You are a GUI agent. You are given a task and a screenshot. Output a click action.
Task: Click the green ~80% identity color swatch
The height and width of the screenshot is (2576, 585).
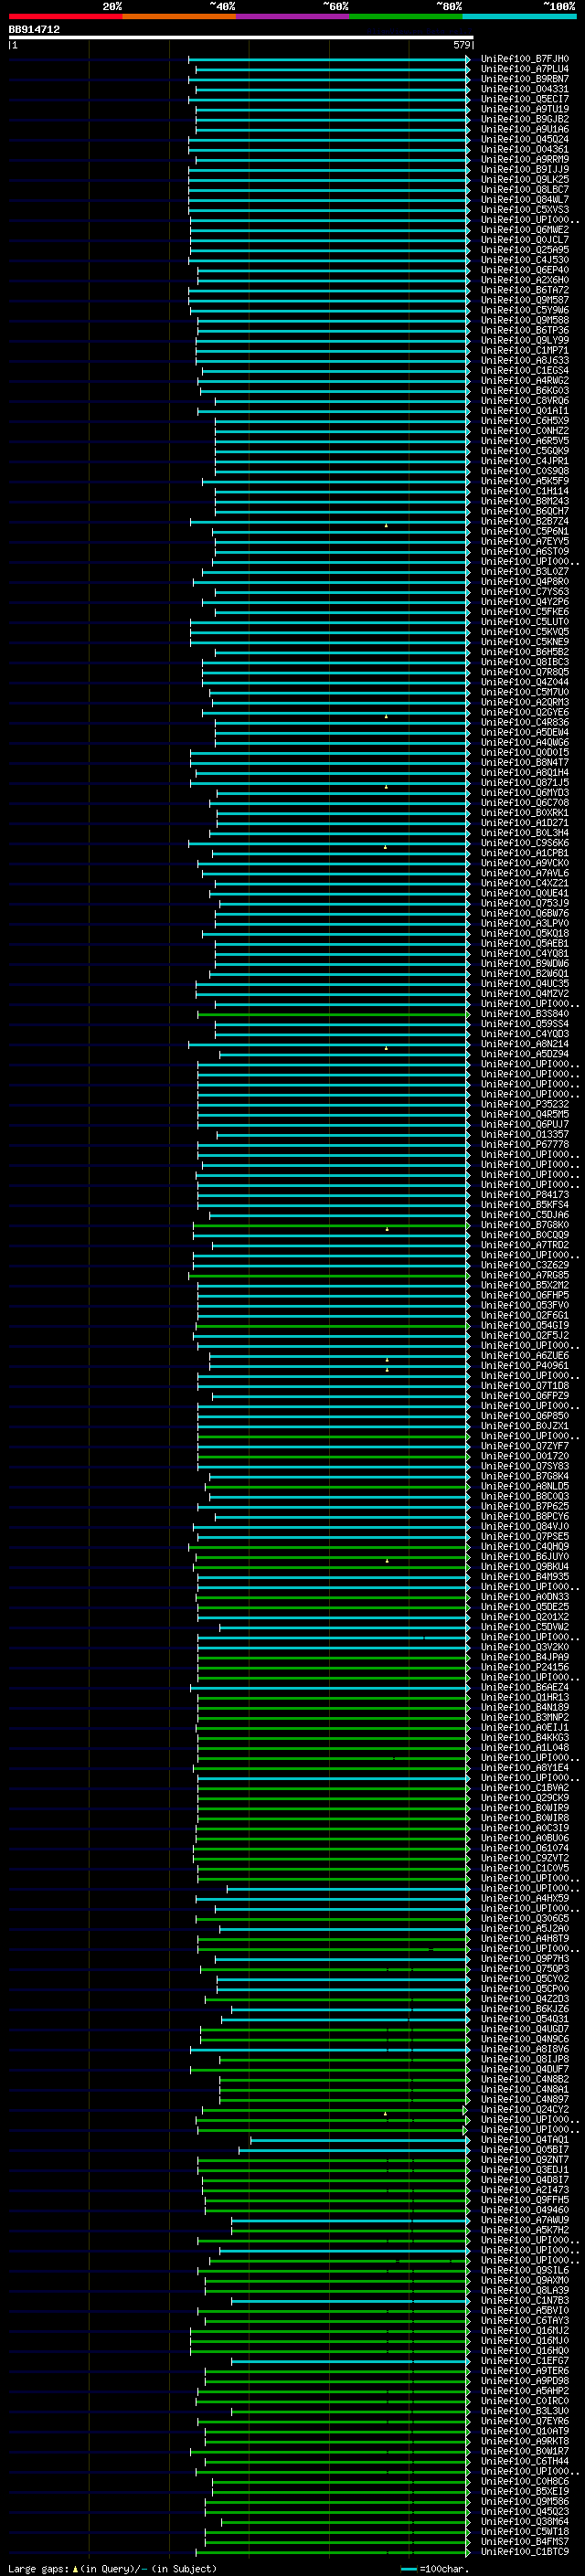pyautogui.click(x=406, y=16)
